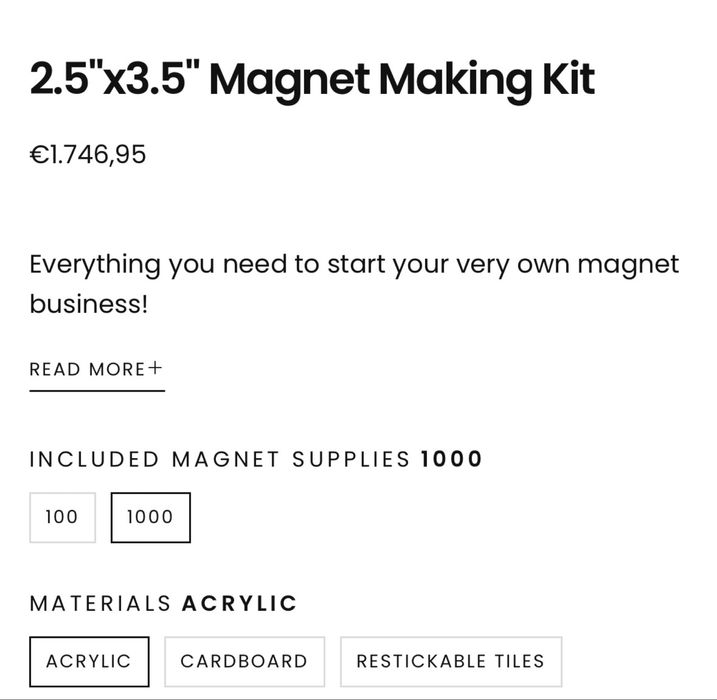Pick the Restickable Tiles material
The image size is (717, 700).
450,661
